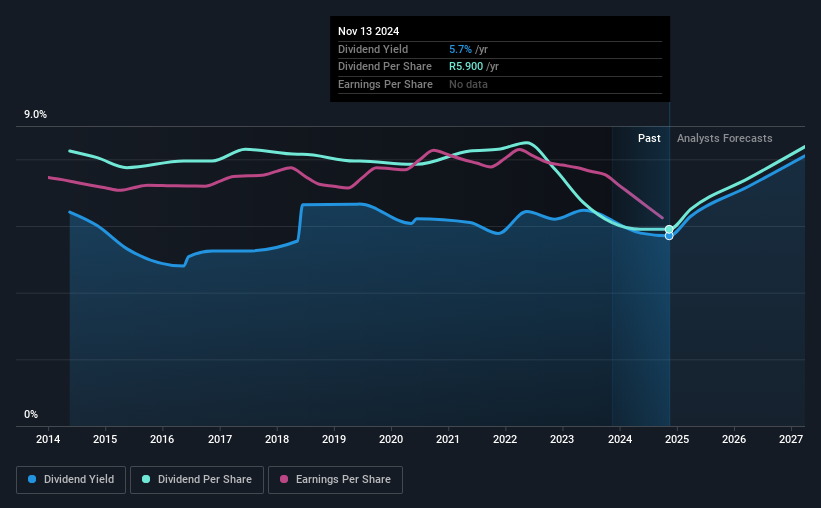This screenshot has width=821, height=508.
Task: Click the 2025 x-axis label
Action: click(677, 439)
